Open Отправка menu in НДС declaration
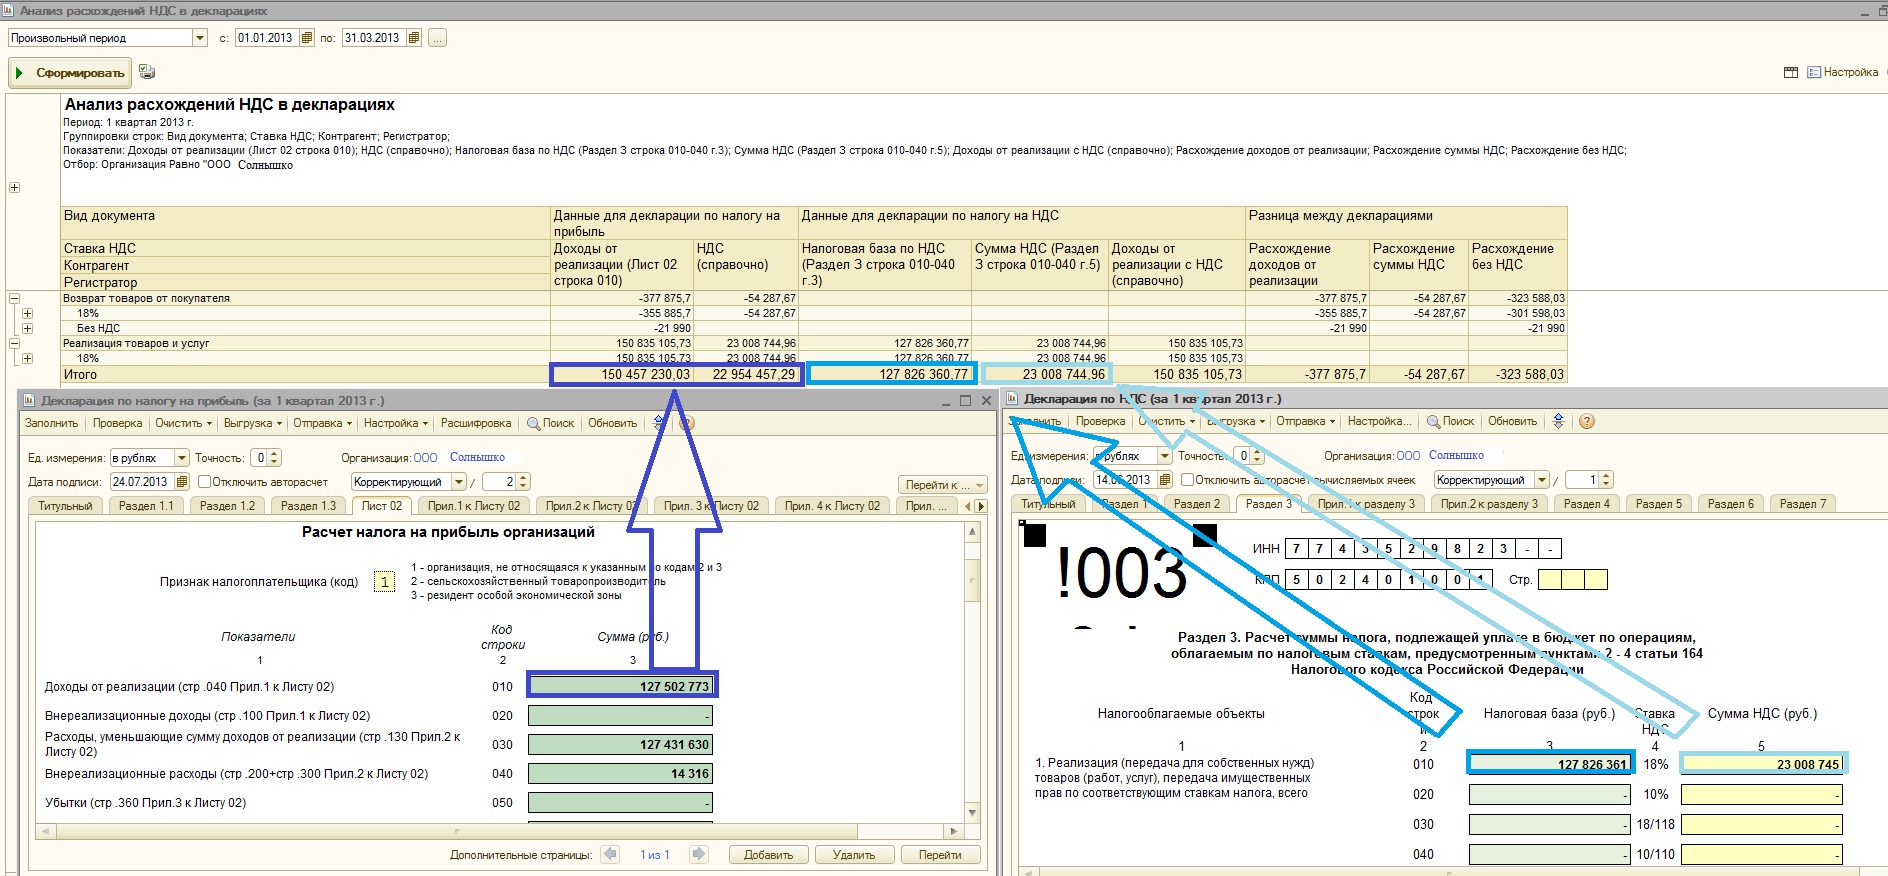 [1305, 421]
